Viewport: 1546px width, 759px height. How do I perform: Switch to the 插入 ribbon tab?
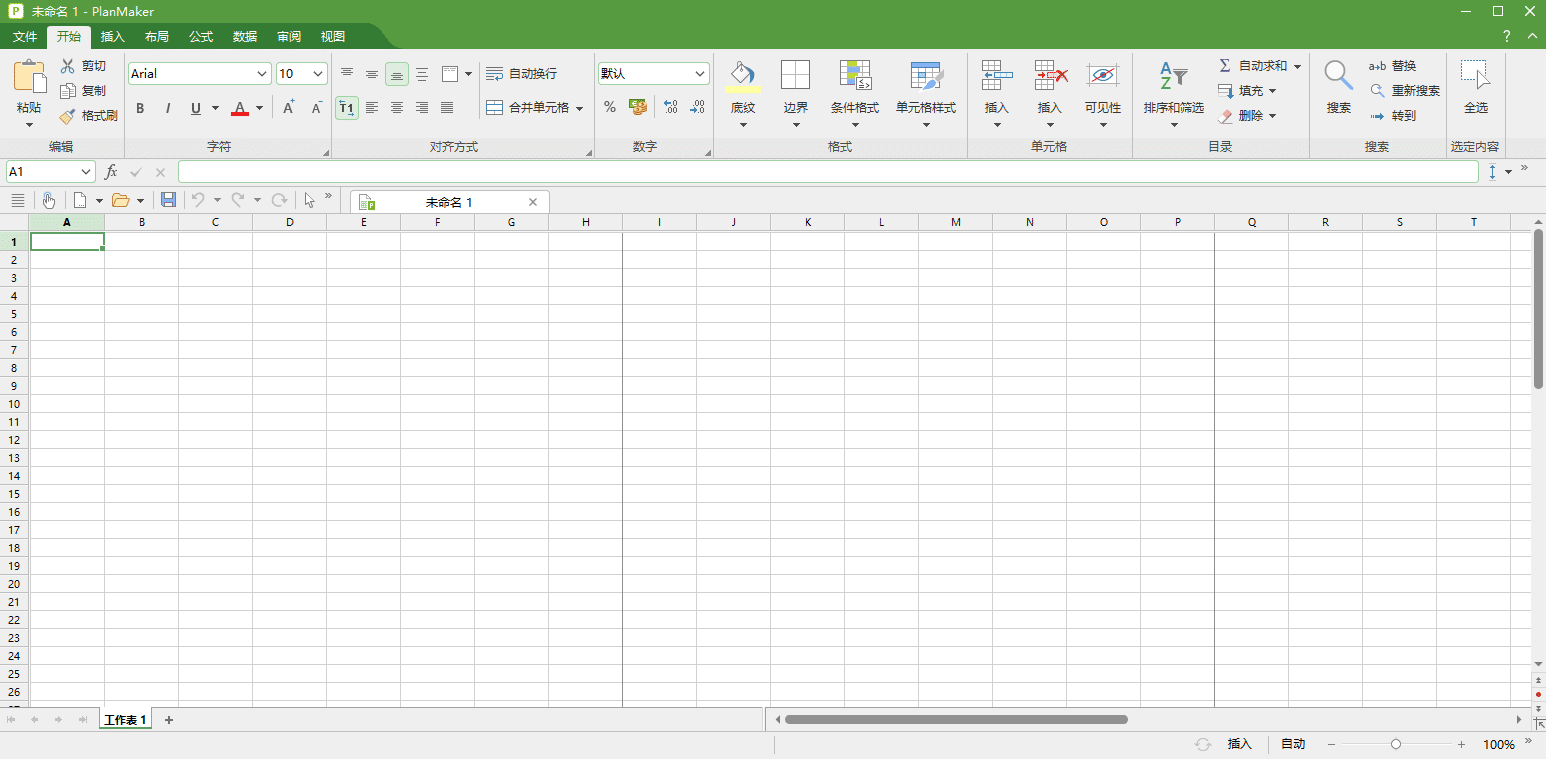(x=113, y=37)
